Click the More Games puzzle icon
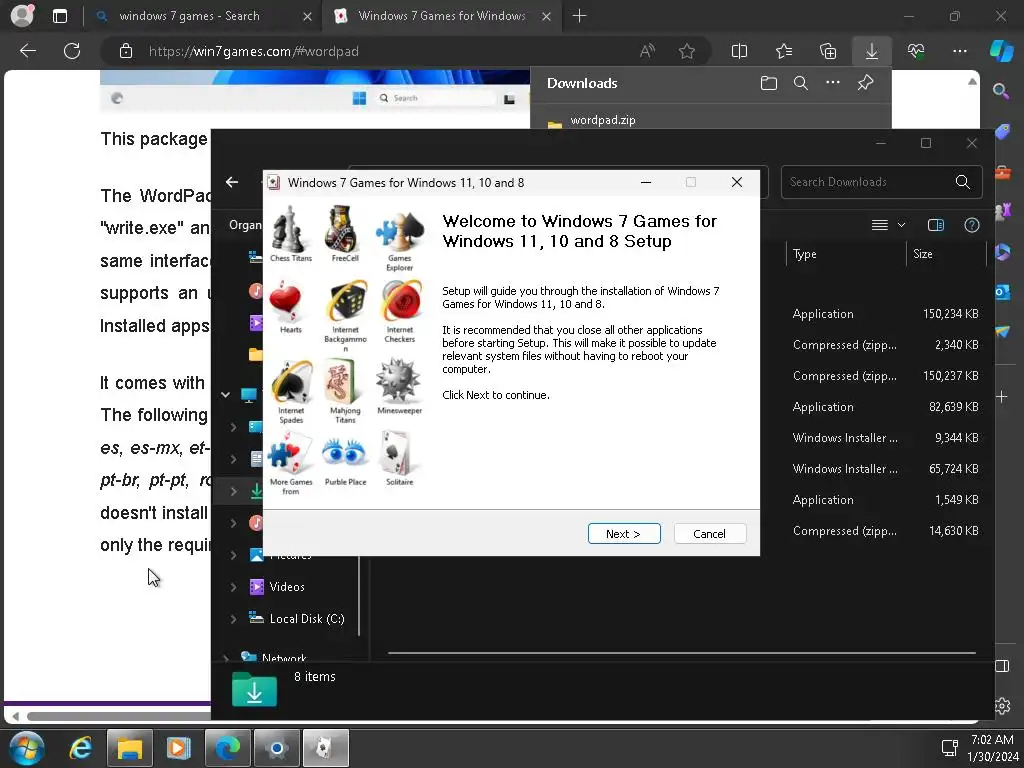 290,454
